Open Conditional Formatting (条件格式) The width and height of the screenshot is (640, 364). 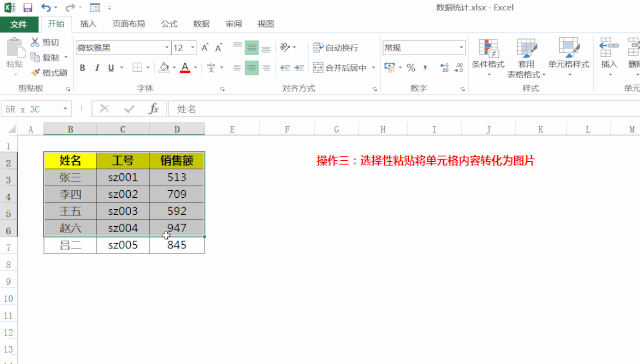pyautogui.click(x=488, y=58)
